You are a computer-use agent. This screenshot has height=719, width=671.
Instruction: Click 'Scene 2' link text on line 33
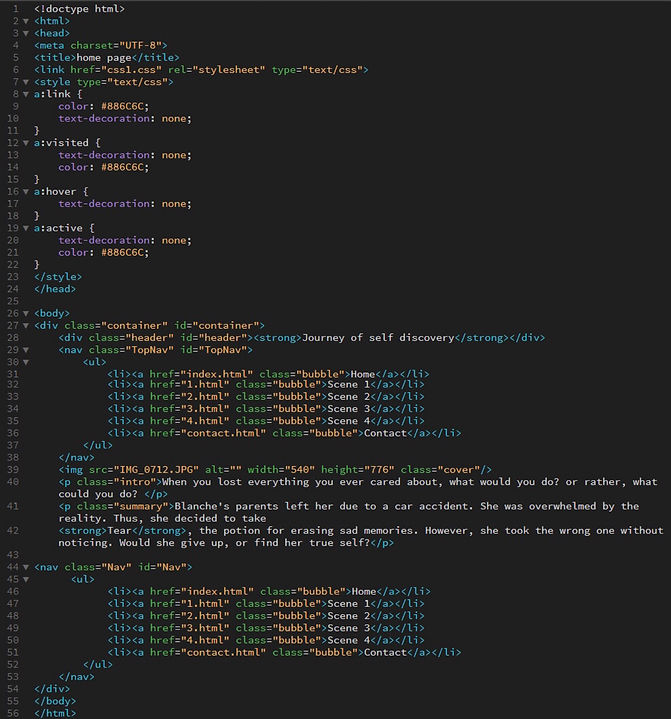349,397
